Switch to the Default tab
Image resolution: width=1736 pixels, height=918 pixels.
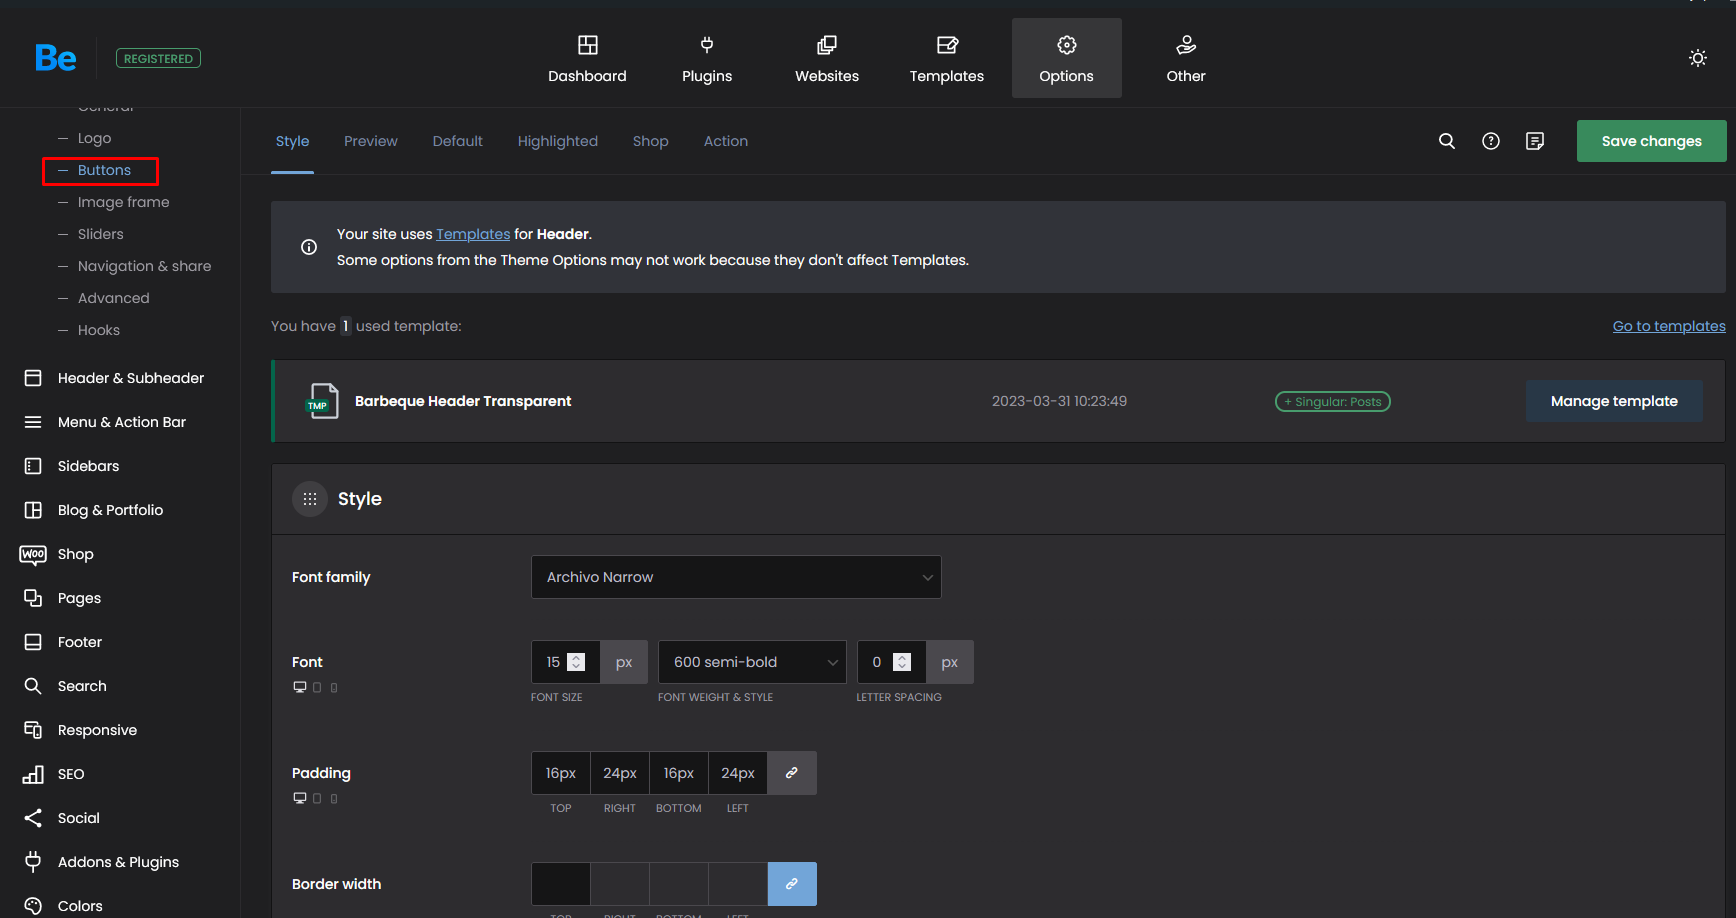(458, 141)
